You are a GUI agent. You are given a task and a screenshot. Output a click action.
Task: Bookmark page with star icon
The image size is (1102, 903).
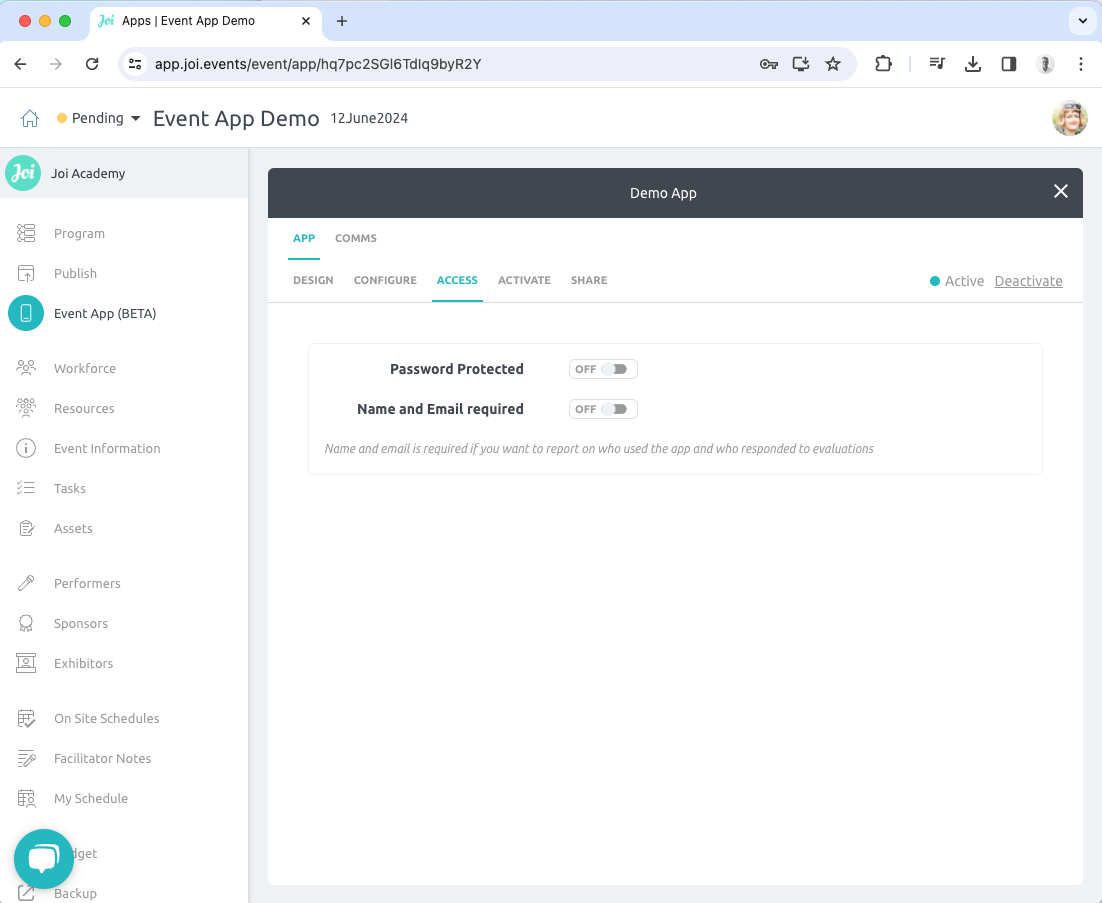[x=833, y=64]
